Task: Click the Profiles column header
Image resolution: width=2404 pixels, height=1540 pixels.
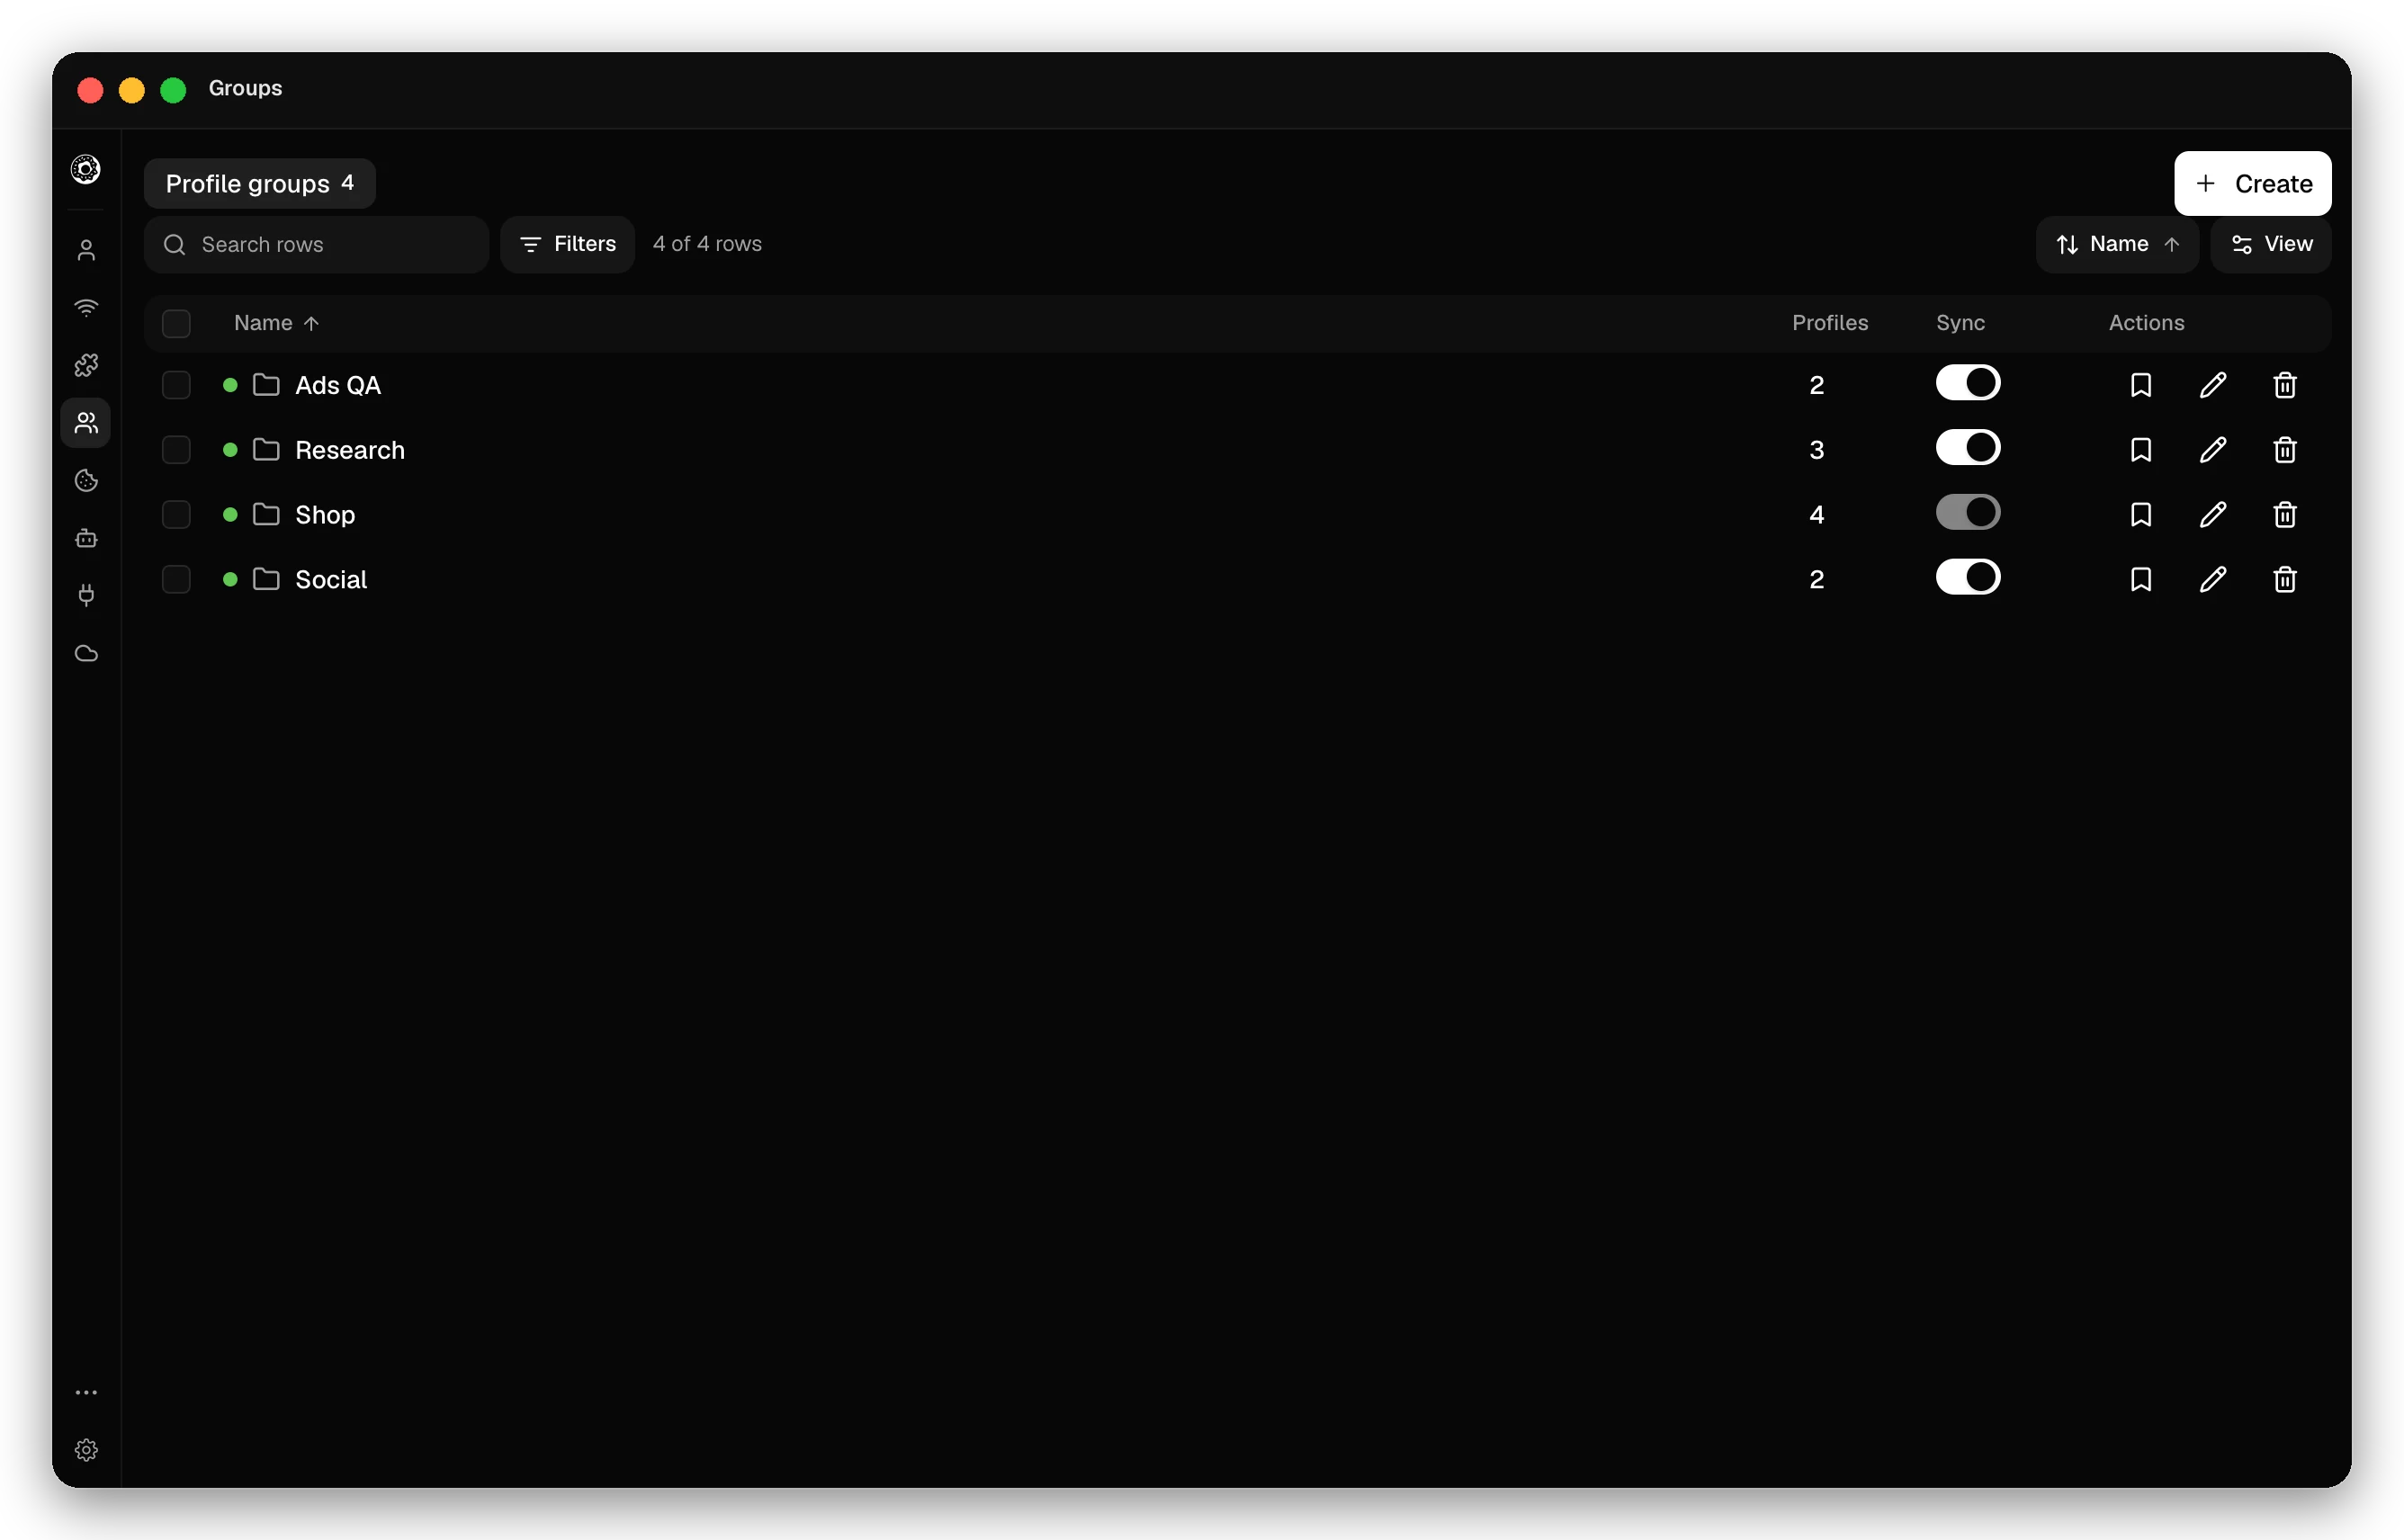Action: click(x=1829, y=323)
